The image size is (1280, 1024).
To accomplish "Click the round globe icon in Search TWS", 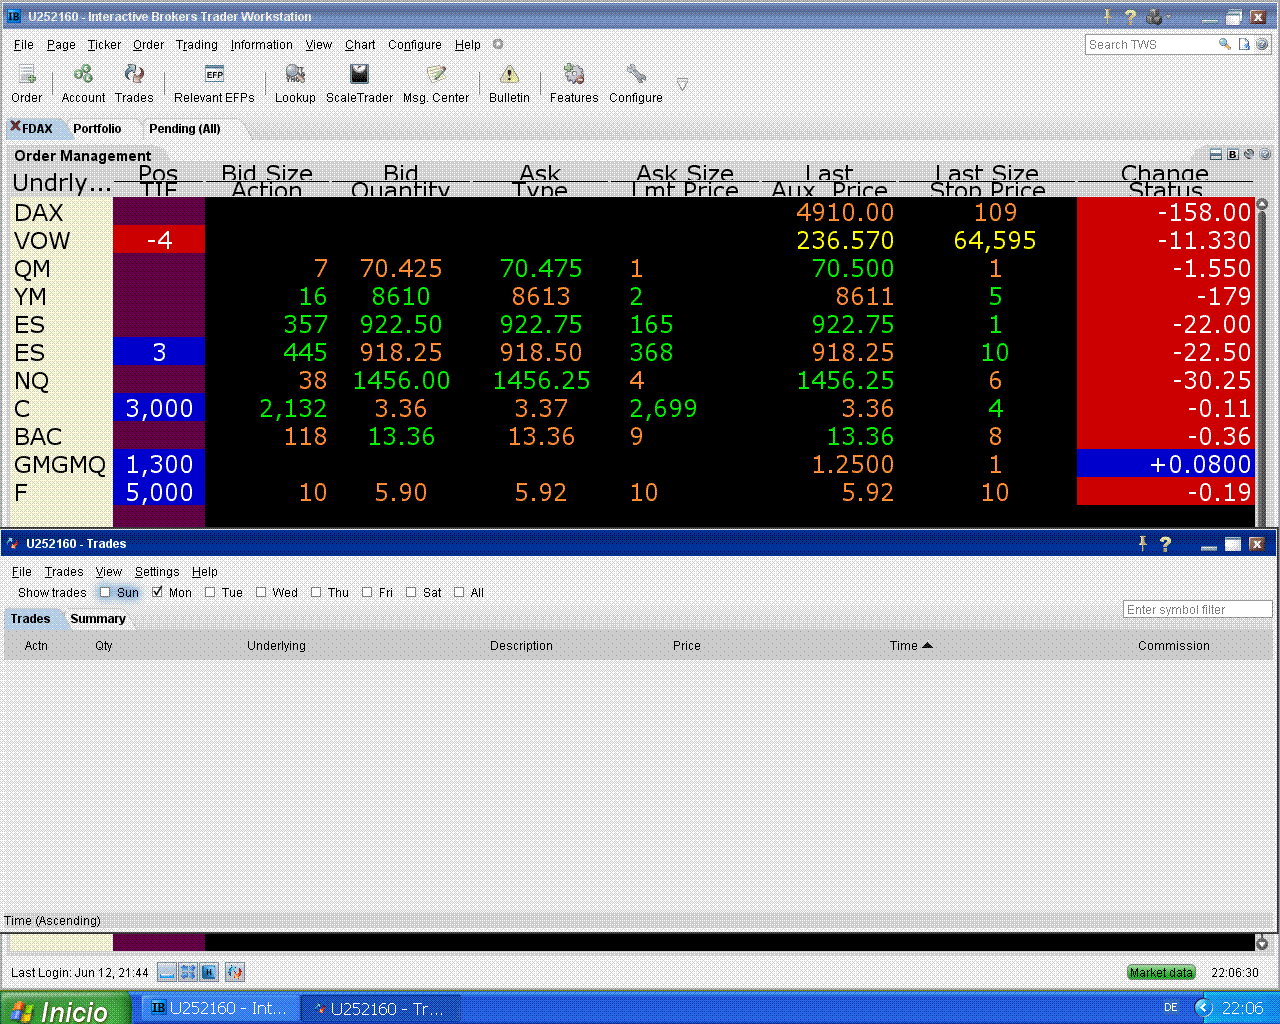I will (x=1262, y=44).
